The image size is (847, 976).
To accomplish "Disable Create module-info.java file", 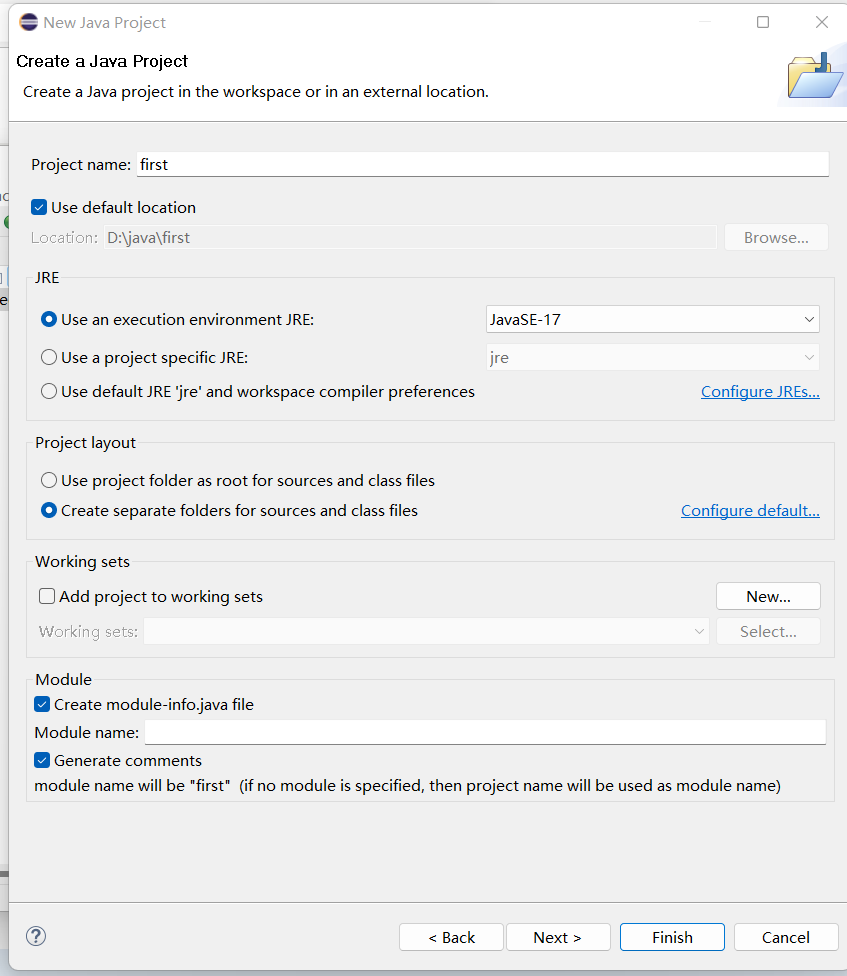I will pos(42,705).
